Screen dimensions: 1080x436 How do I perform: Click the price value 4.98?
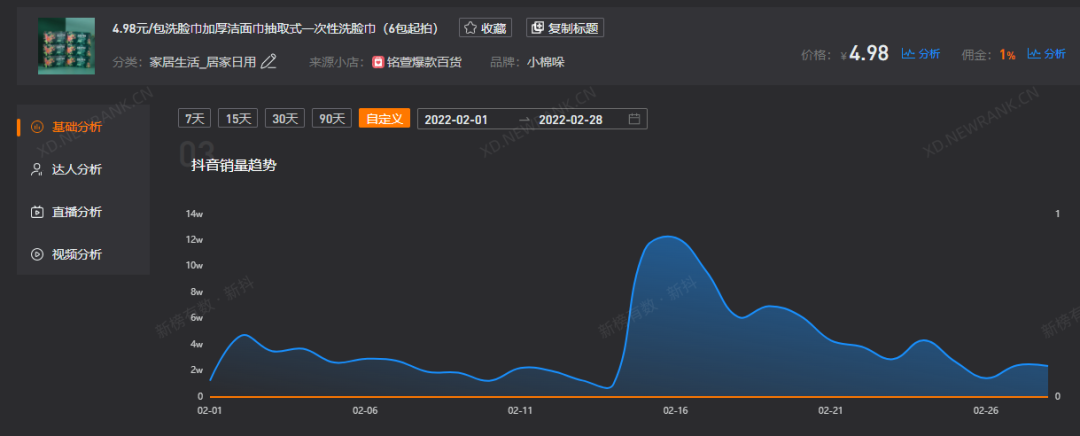click(869, 53)
